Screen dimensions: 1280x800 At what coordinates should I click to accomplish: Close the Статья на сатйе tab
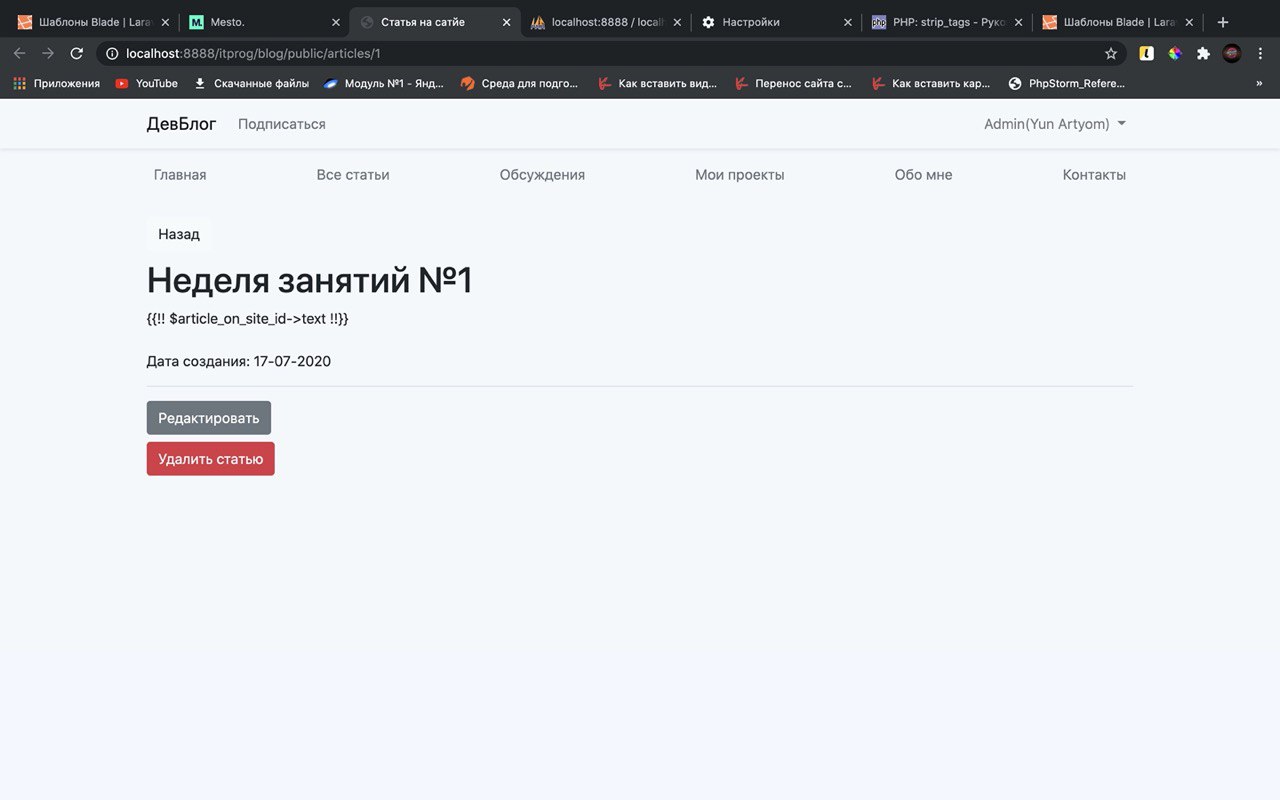coord(507,22)
